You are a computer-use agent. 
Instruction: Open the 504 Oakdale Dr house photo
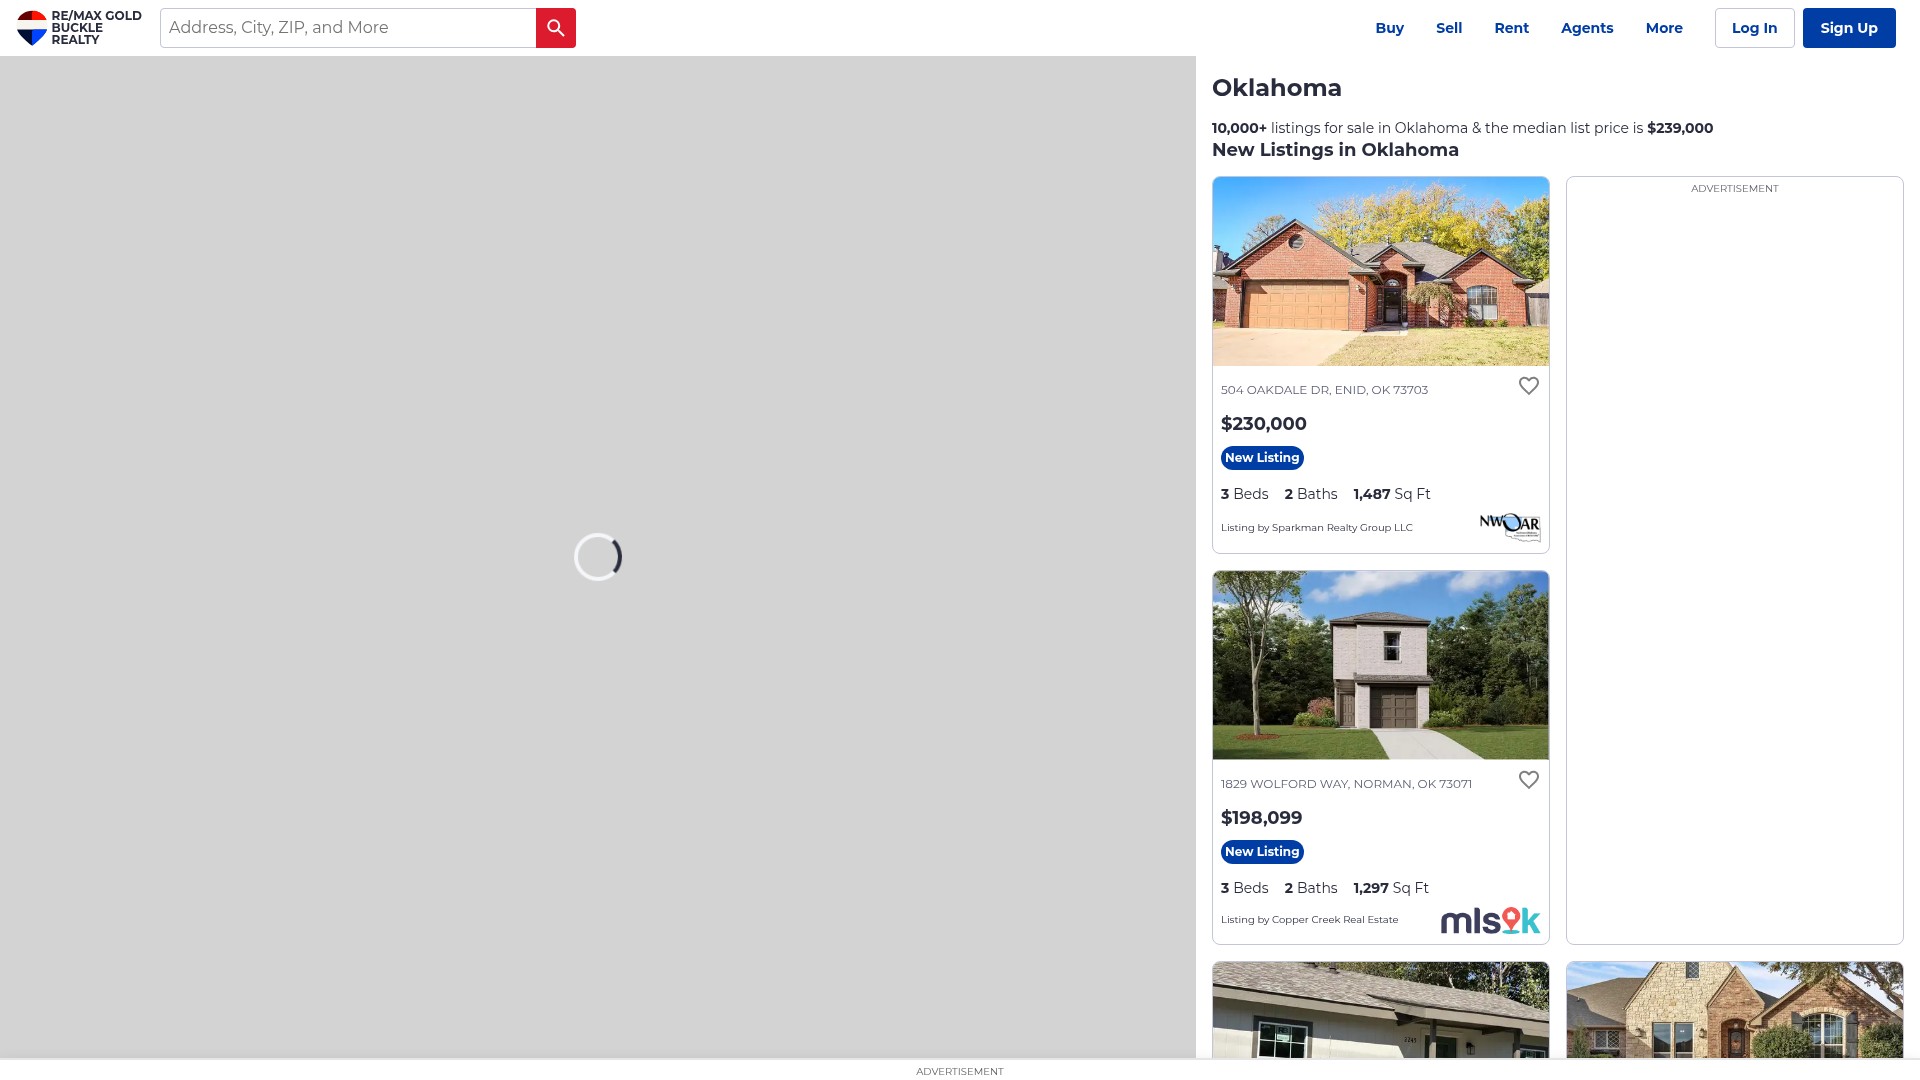(x=1381, y=271)
